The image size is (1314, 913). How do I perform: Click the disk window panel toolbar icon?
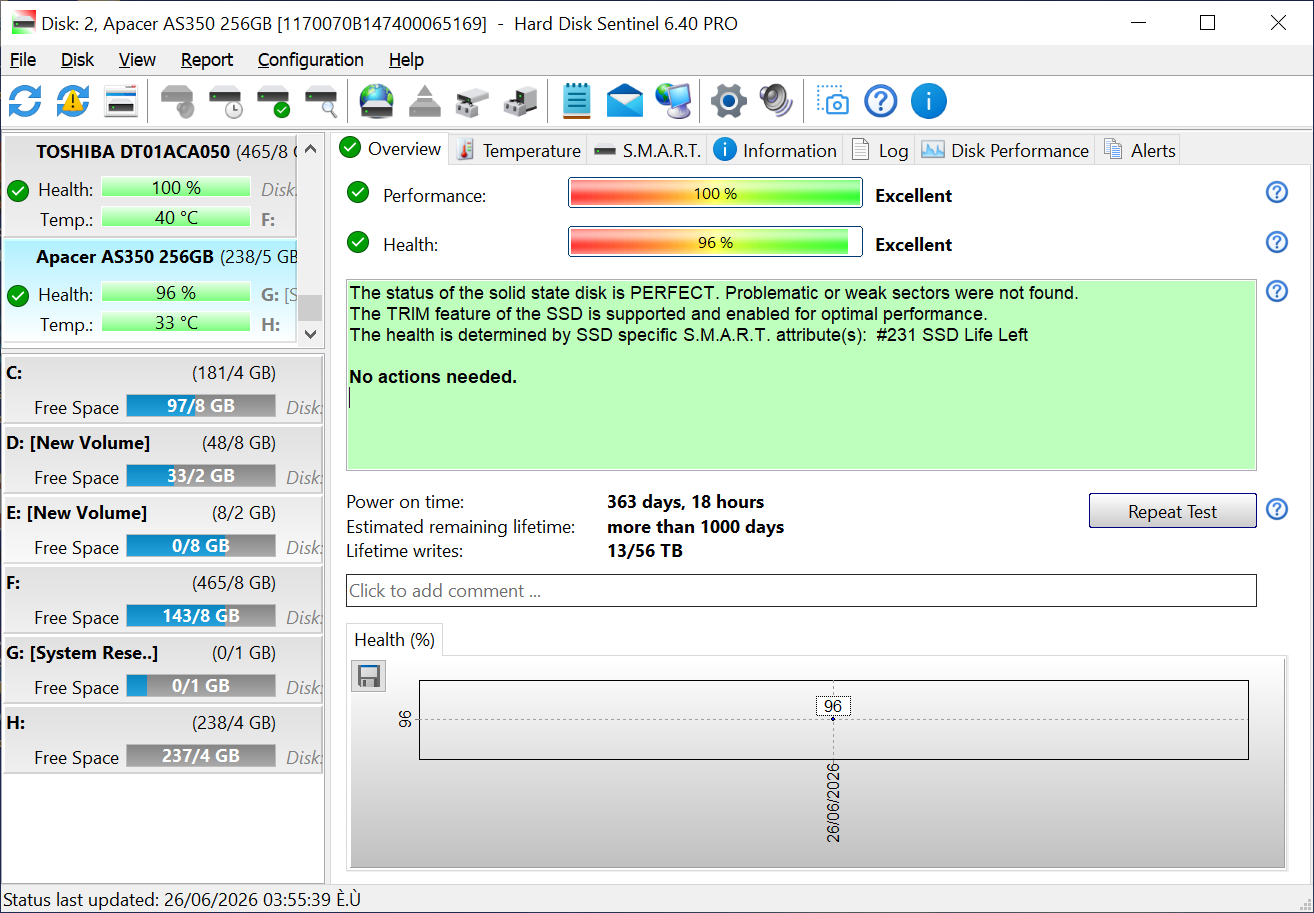pos(121,101)
